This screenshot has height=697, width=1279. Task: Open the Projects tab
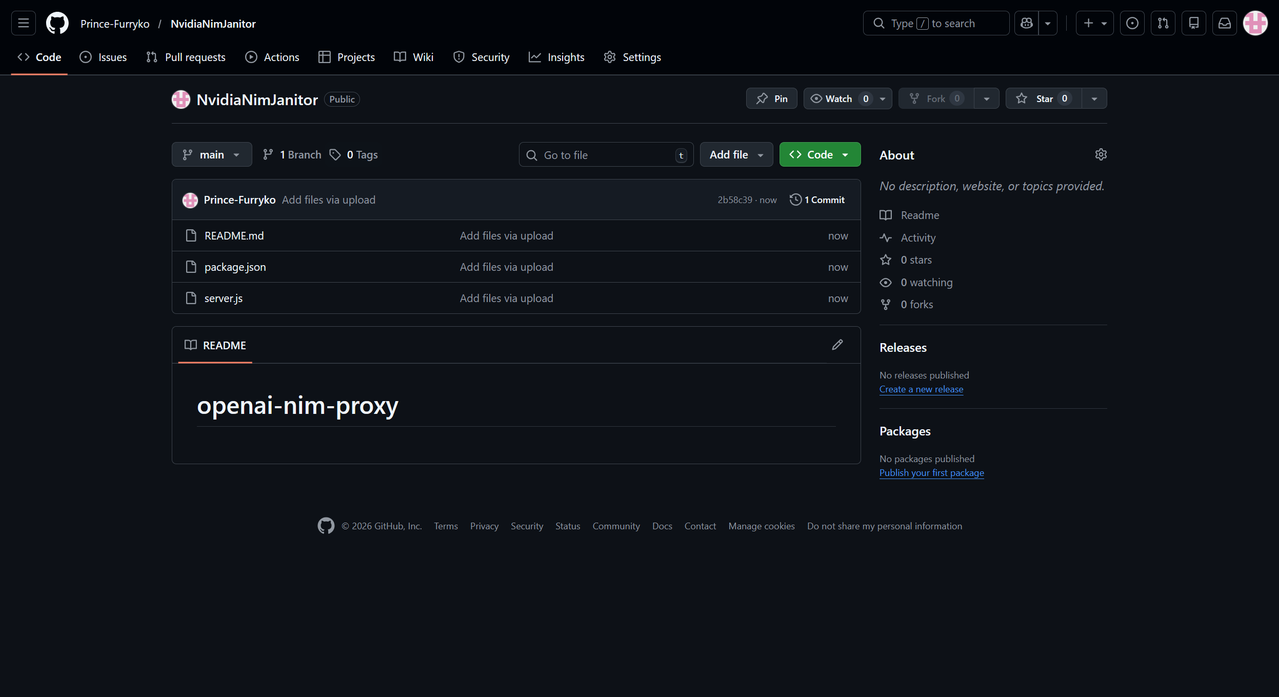point(347,57)
